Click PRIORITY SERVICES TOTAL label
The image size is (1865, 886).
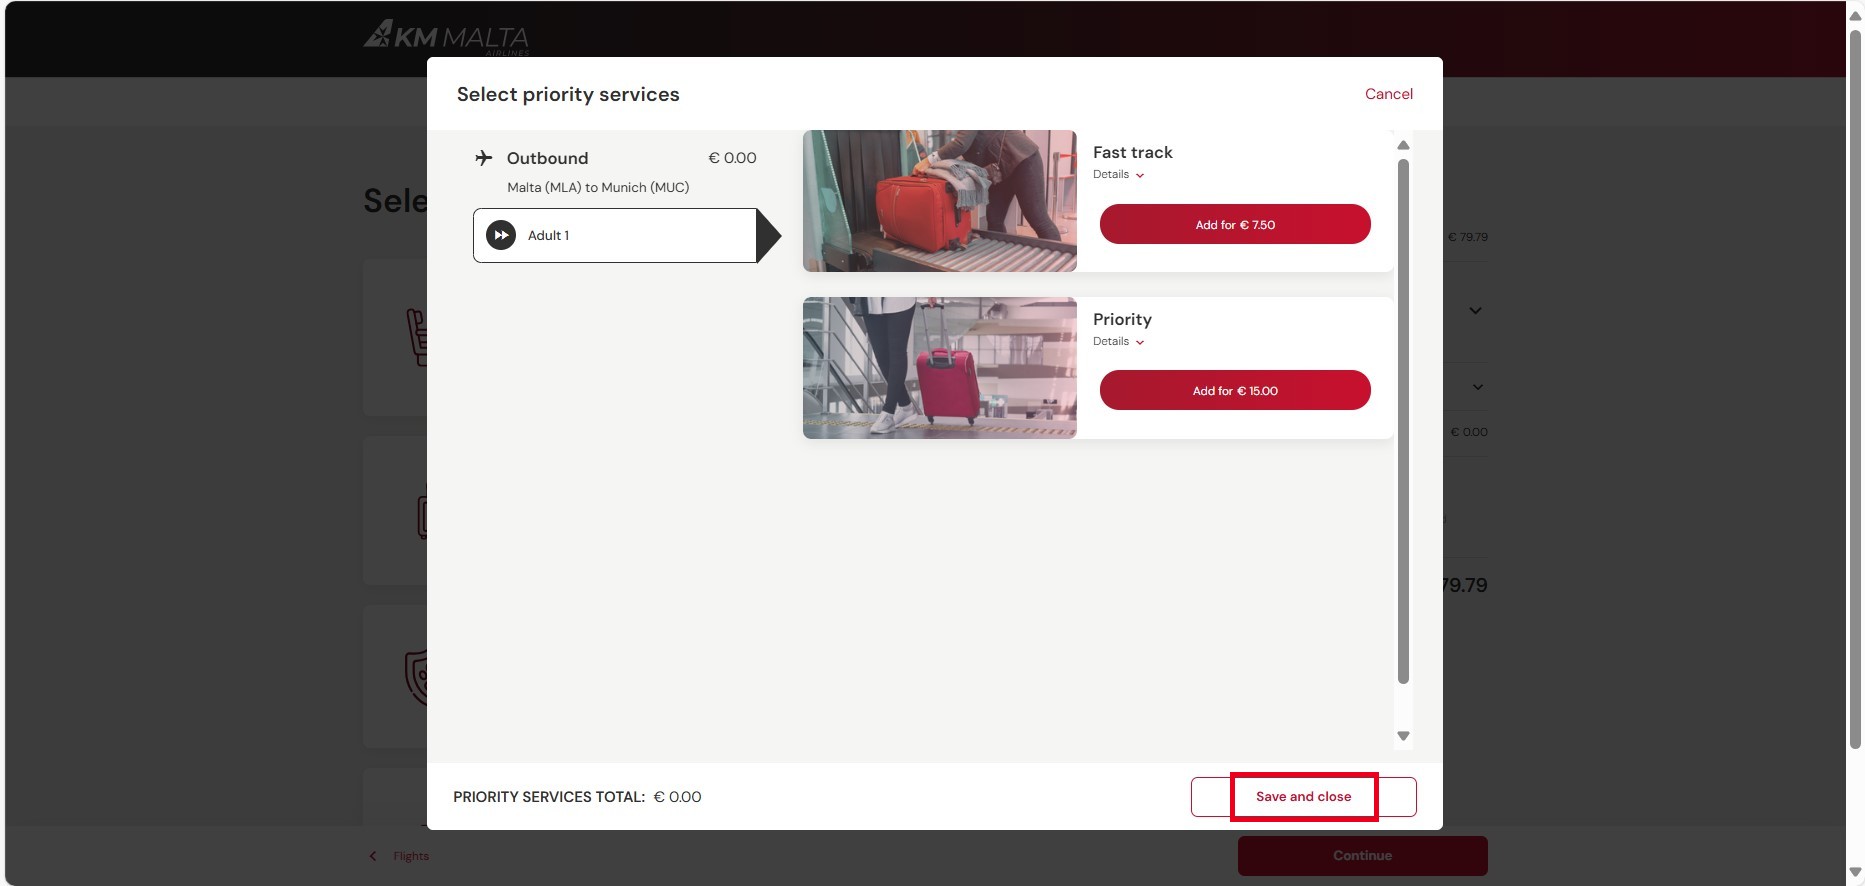point(549,797)
